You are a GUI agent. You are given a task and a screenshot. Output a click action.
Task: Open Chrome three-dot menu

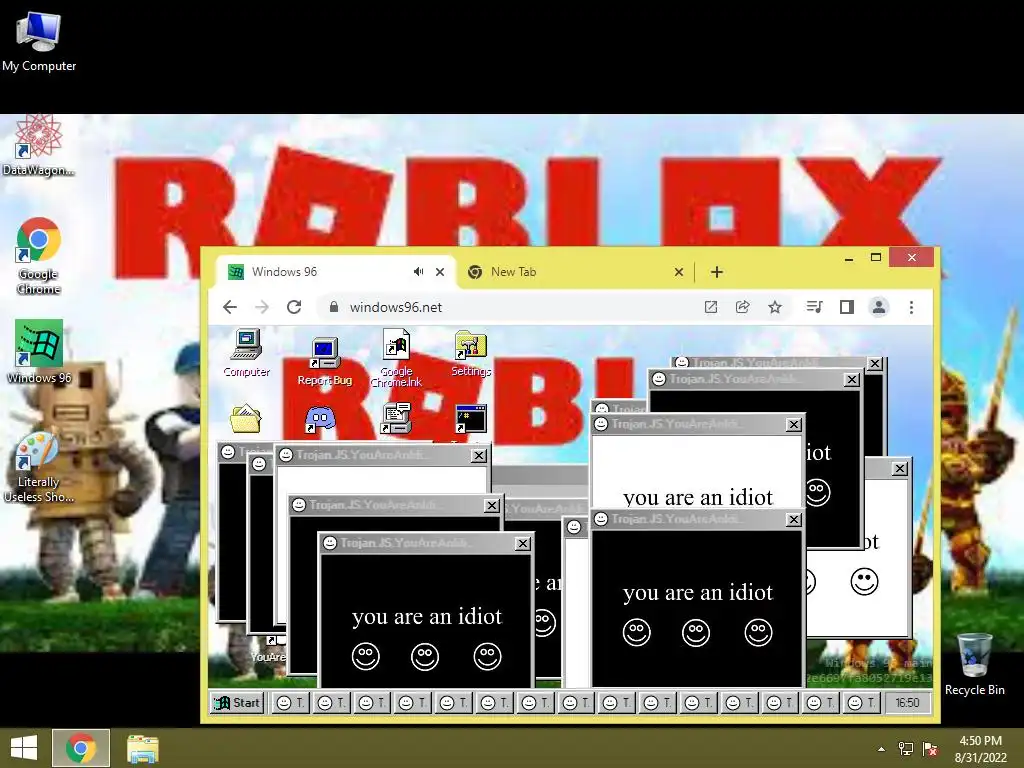(x=911, y=307)
